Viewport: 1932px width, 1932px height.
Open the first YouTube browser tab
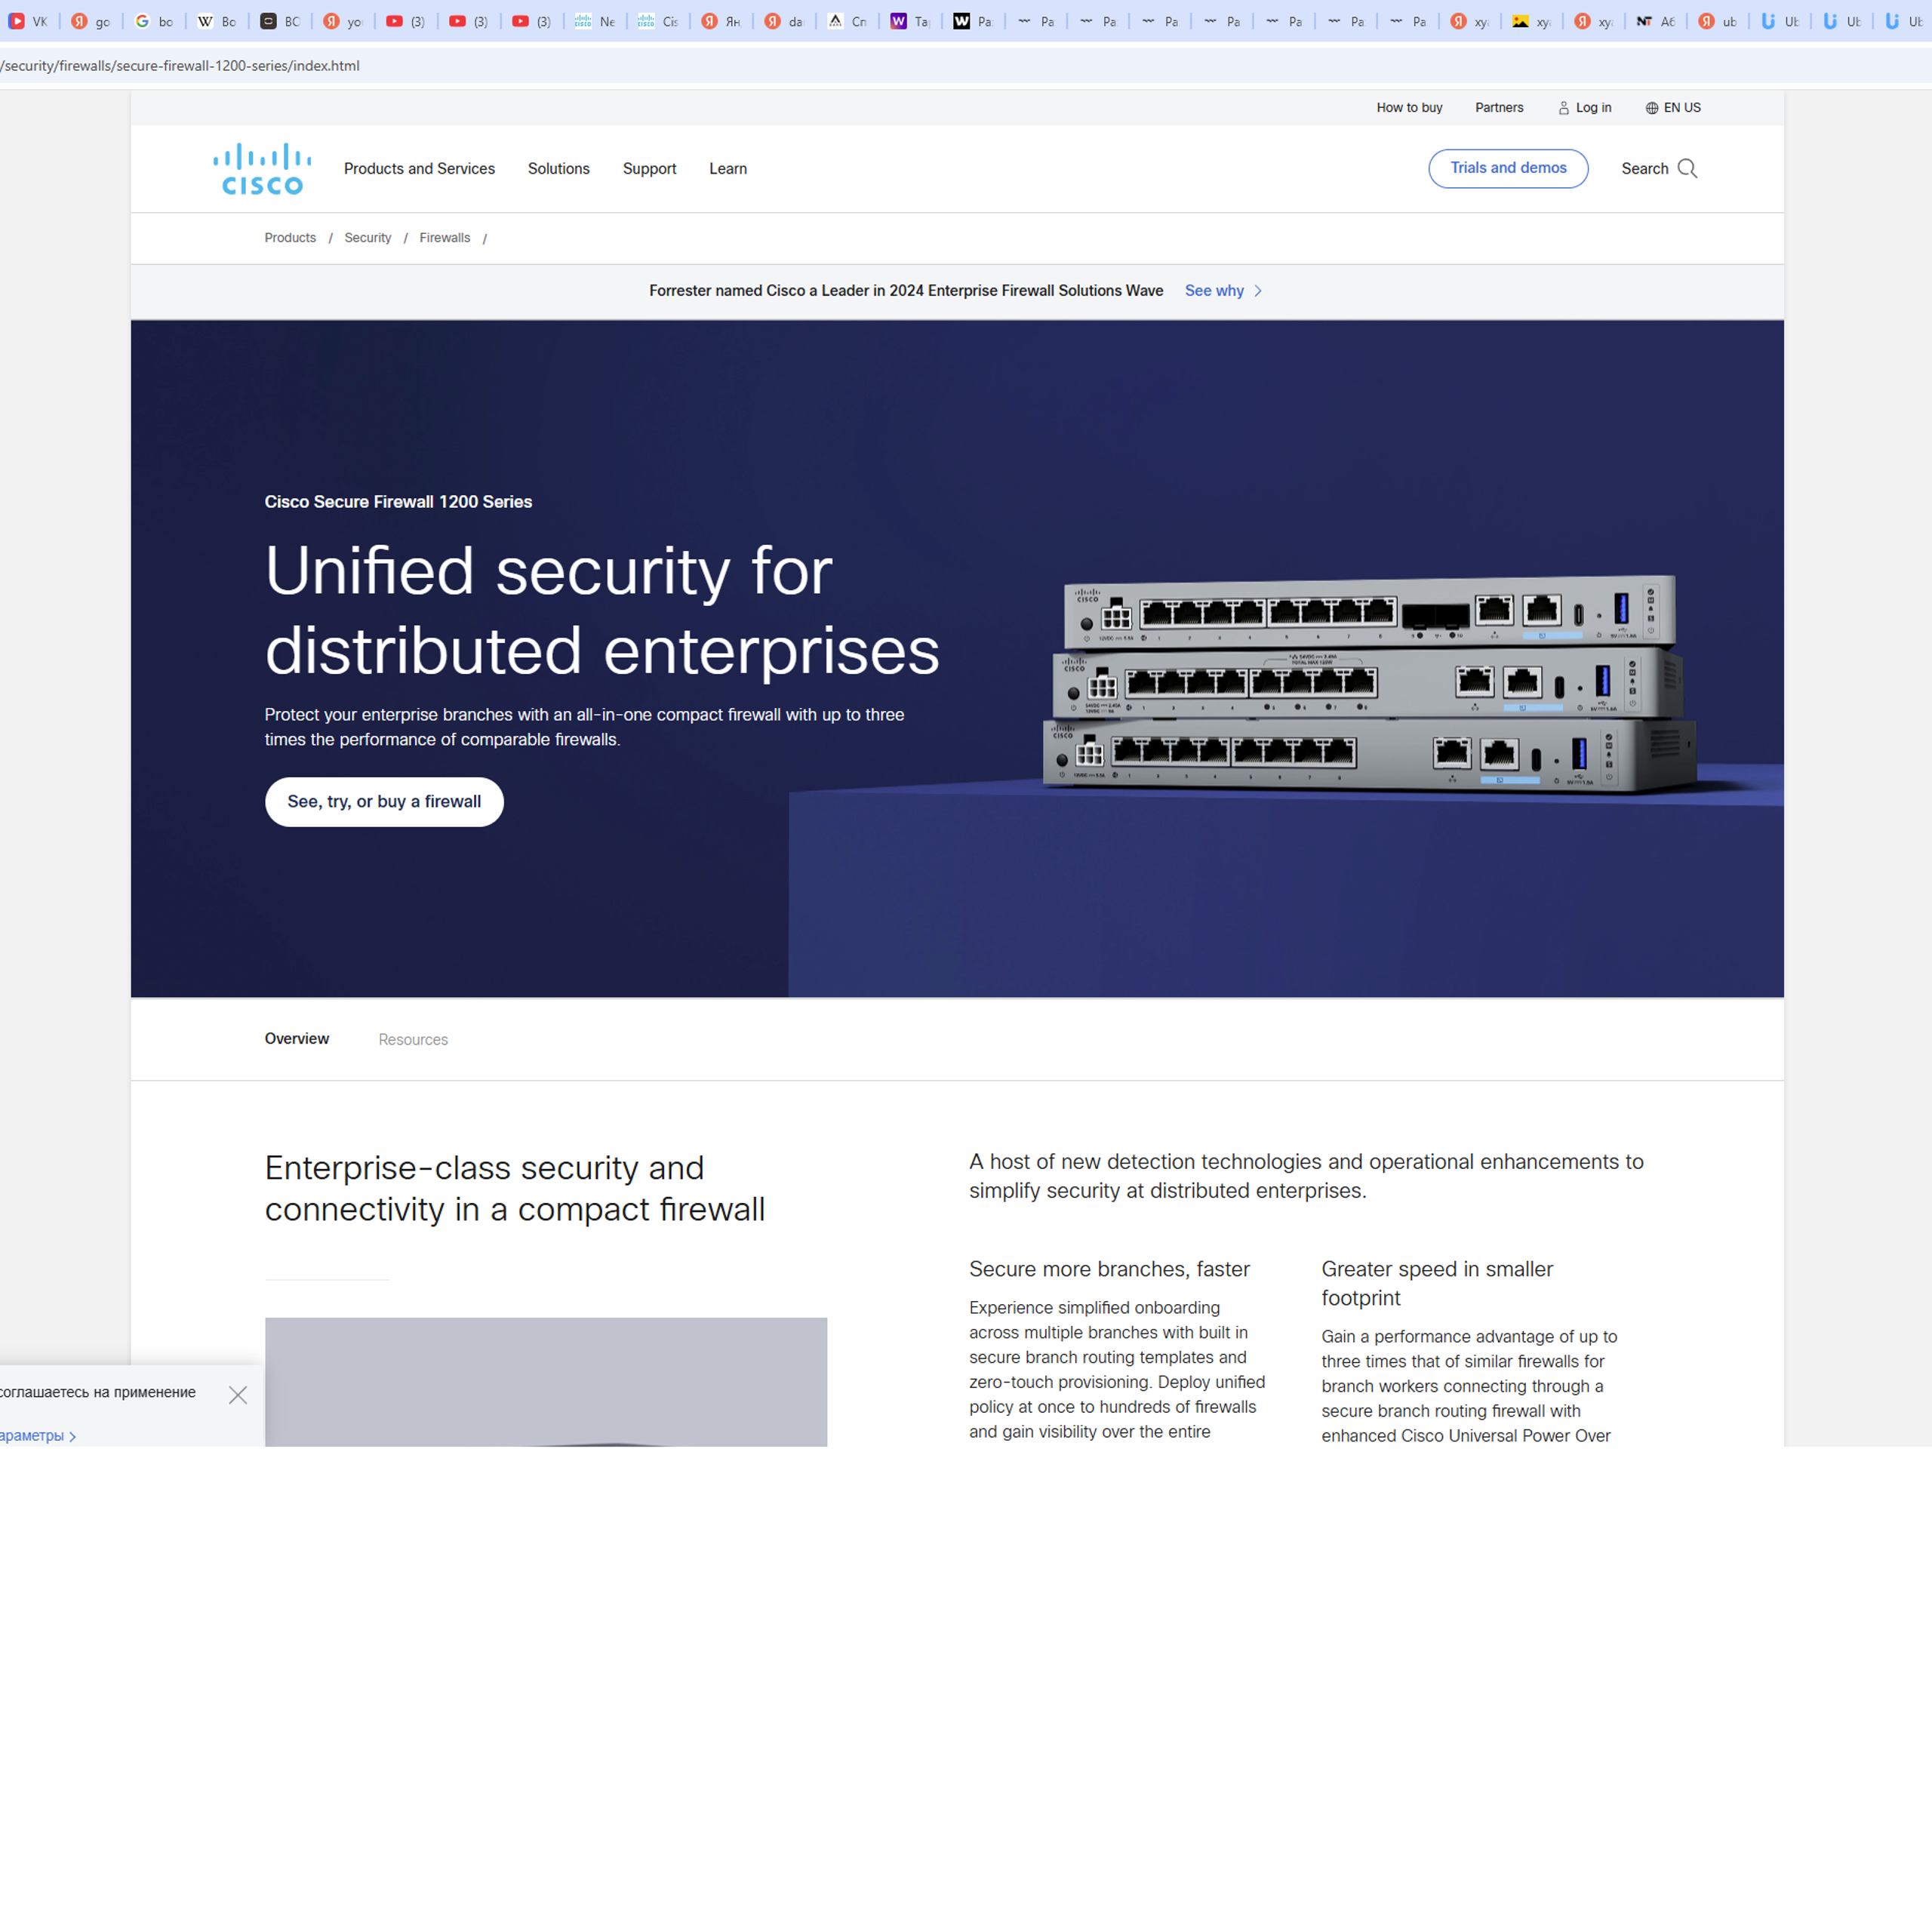click(x=406, y=21)
